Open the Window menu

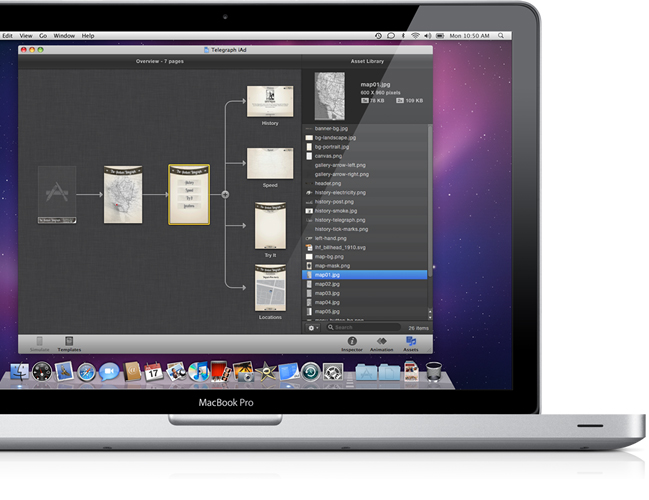64,36
